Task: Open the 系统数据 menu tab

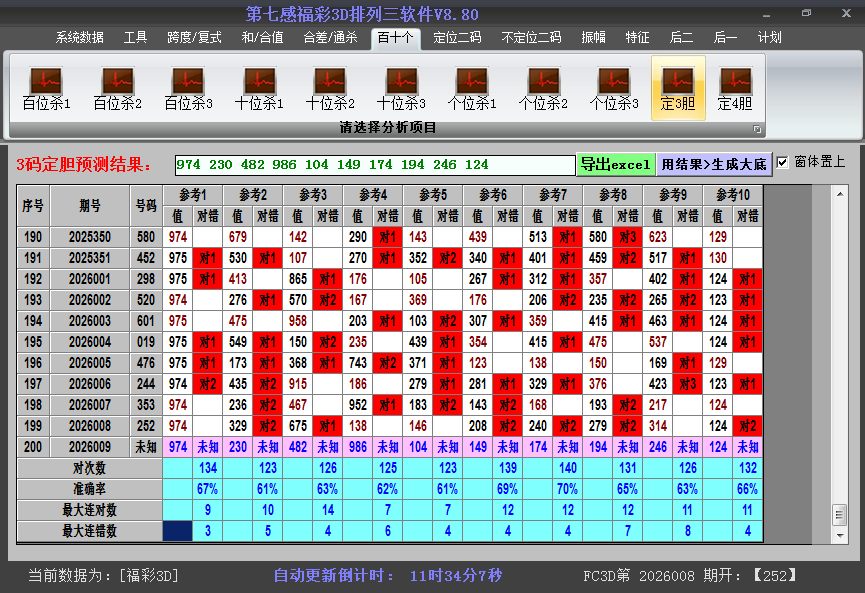Action: point(79,37)
